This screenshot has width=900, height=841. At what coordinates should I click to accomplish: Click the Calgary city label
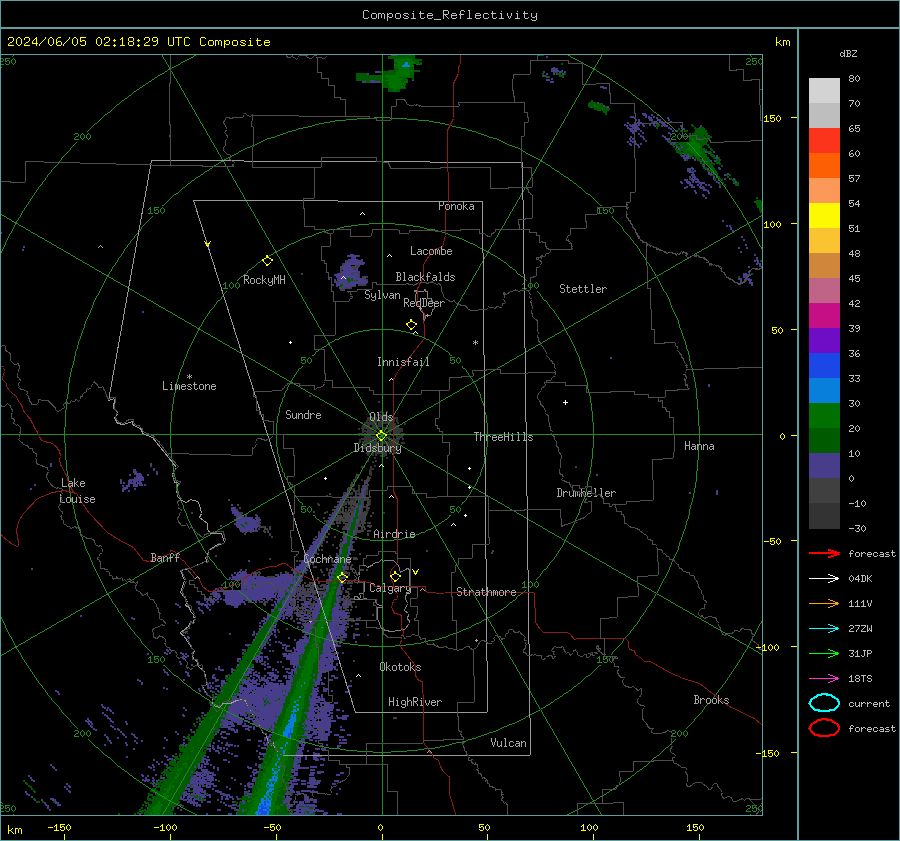390,588
